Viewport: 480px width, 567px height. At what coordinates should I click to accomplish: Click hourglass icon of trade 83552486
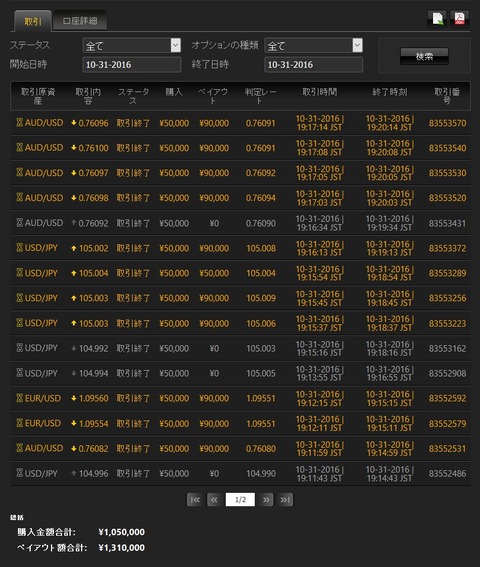click(20, 473)
